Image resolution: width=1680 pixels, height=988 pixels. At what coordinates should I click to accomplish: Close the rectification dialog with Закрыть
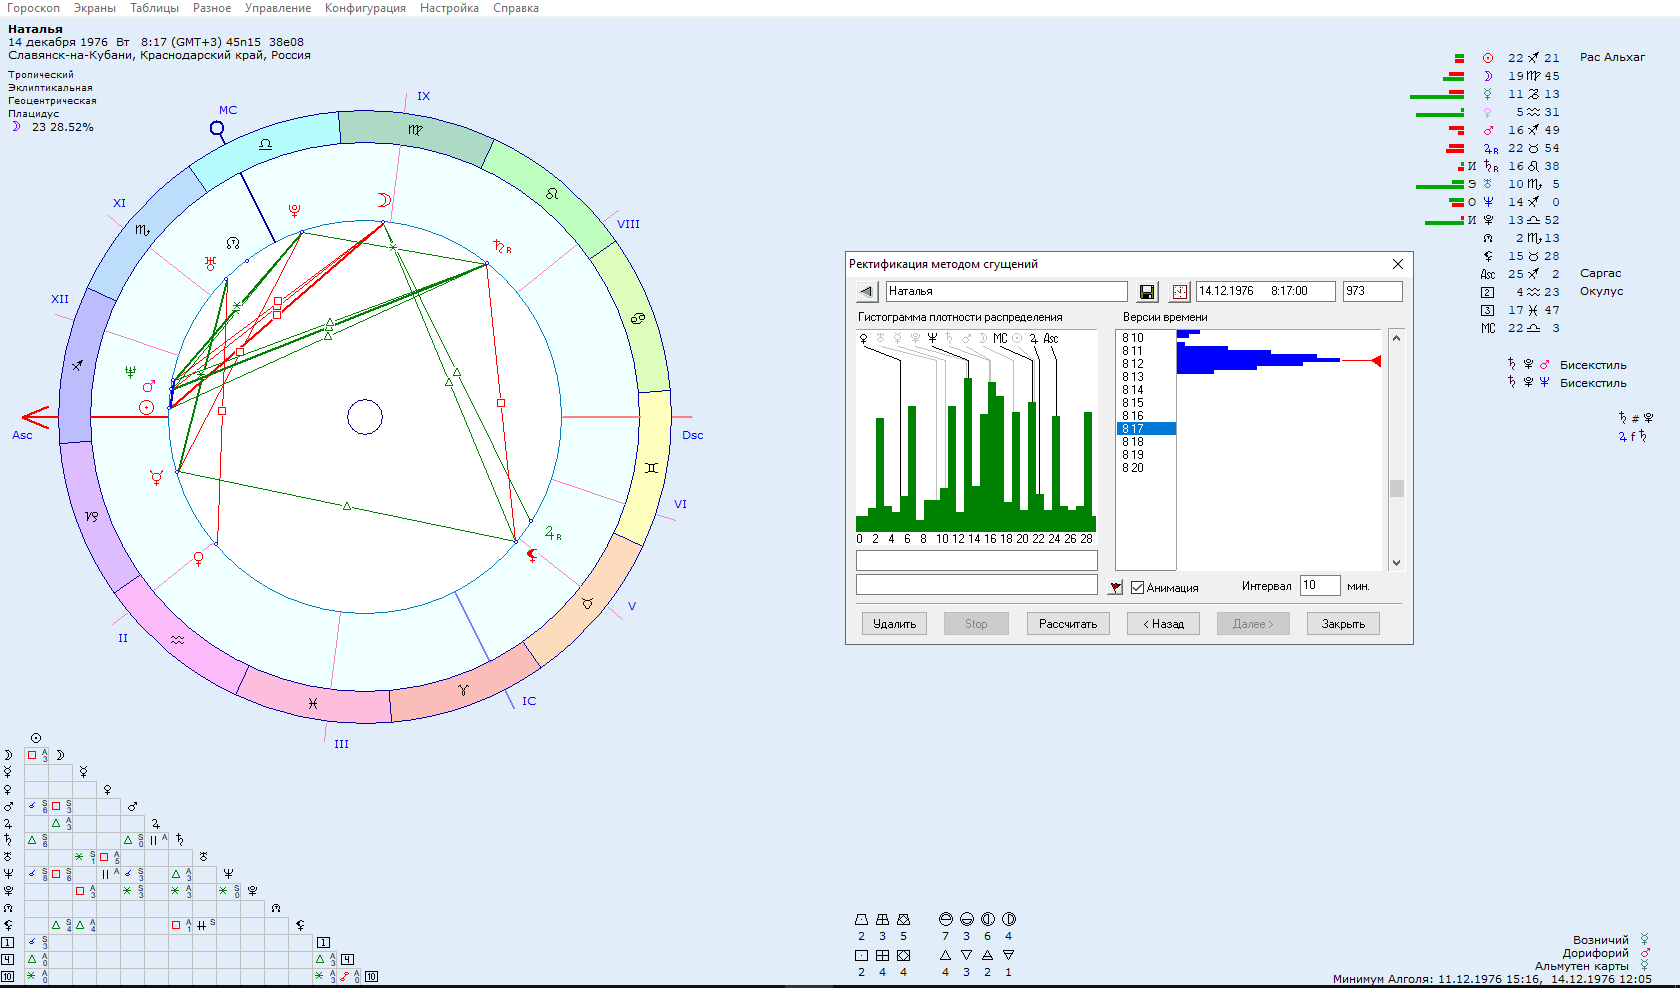1342,624
